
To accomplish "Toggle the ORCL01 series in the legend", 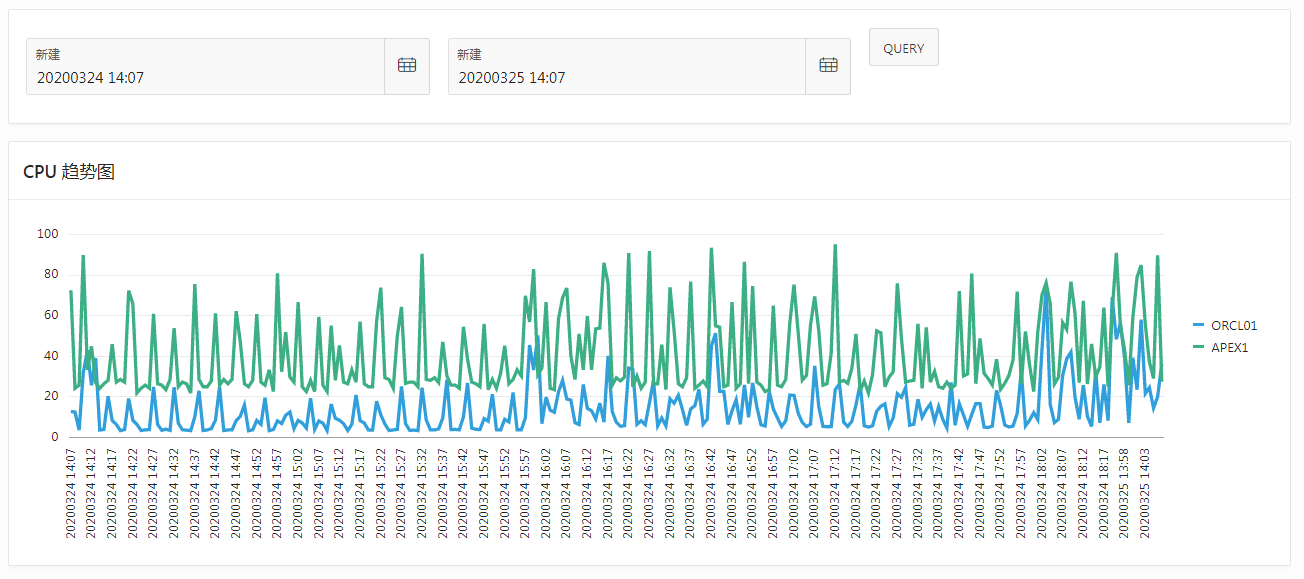I will (x=1233, y=325).
